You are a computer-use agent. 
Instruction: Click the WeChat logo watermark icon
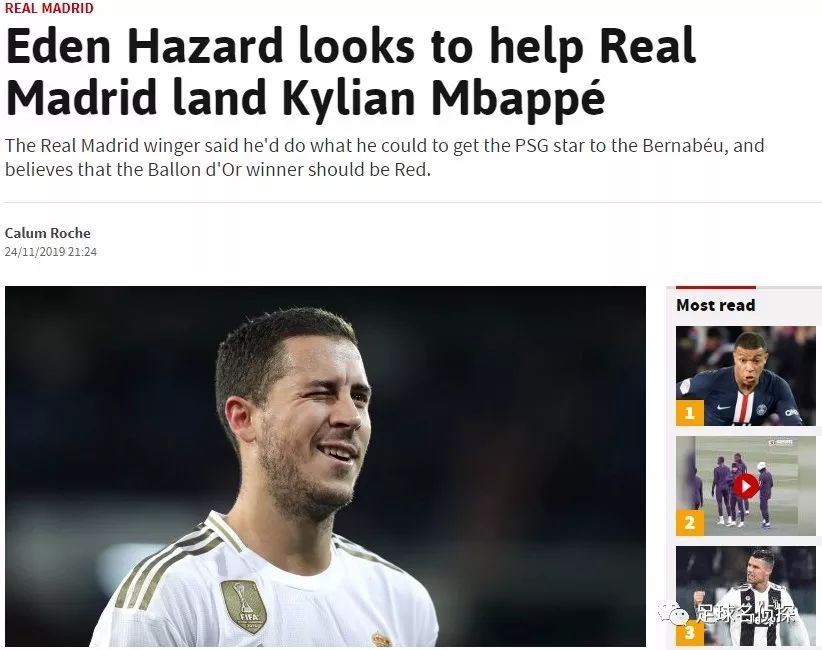[x=674, y=612]
